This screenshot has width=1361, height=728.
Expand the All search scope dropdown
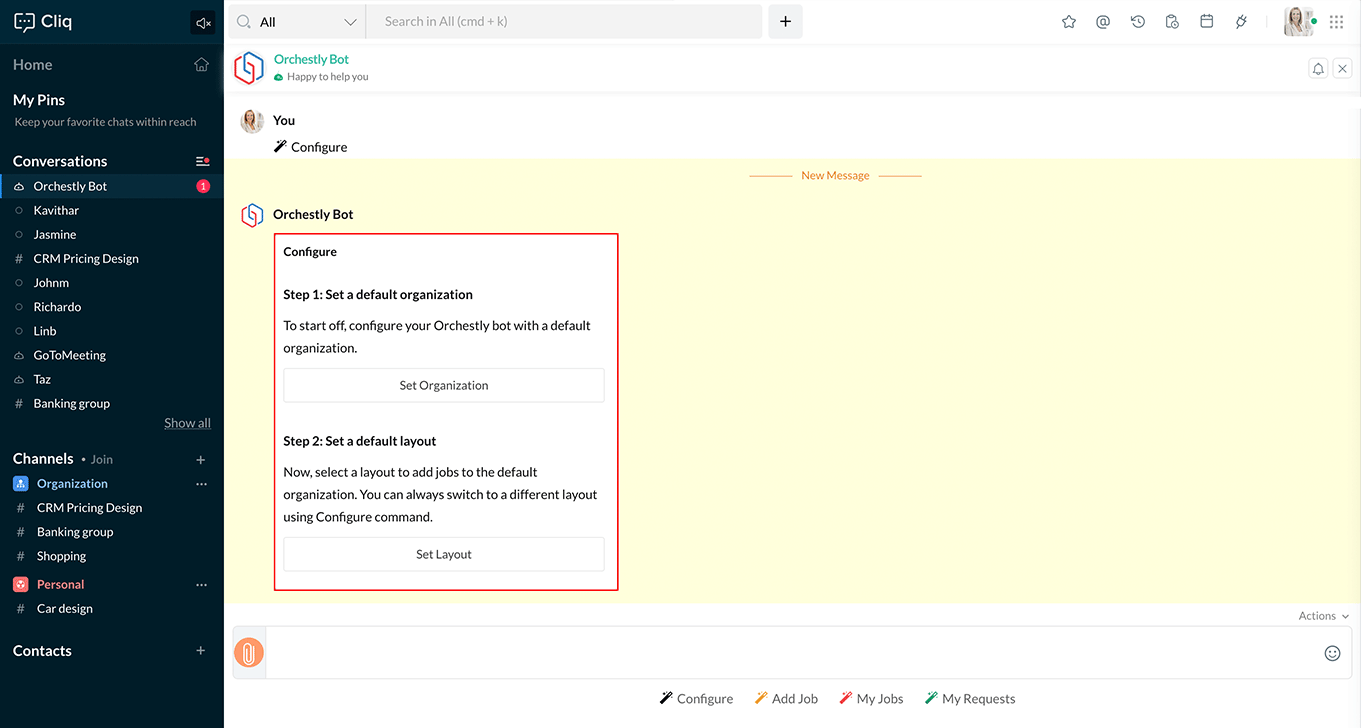(297, 22)
